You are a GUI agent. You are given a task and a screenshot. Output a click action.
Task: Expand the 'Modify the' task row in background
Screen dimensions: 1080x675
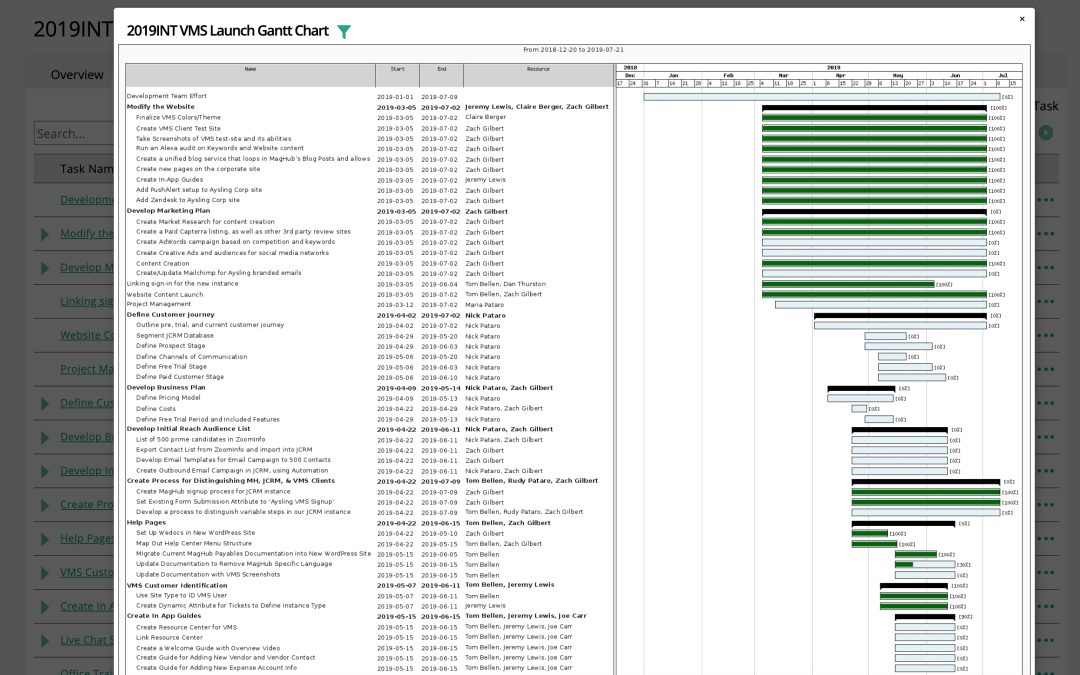45,234
